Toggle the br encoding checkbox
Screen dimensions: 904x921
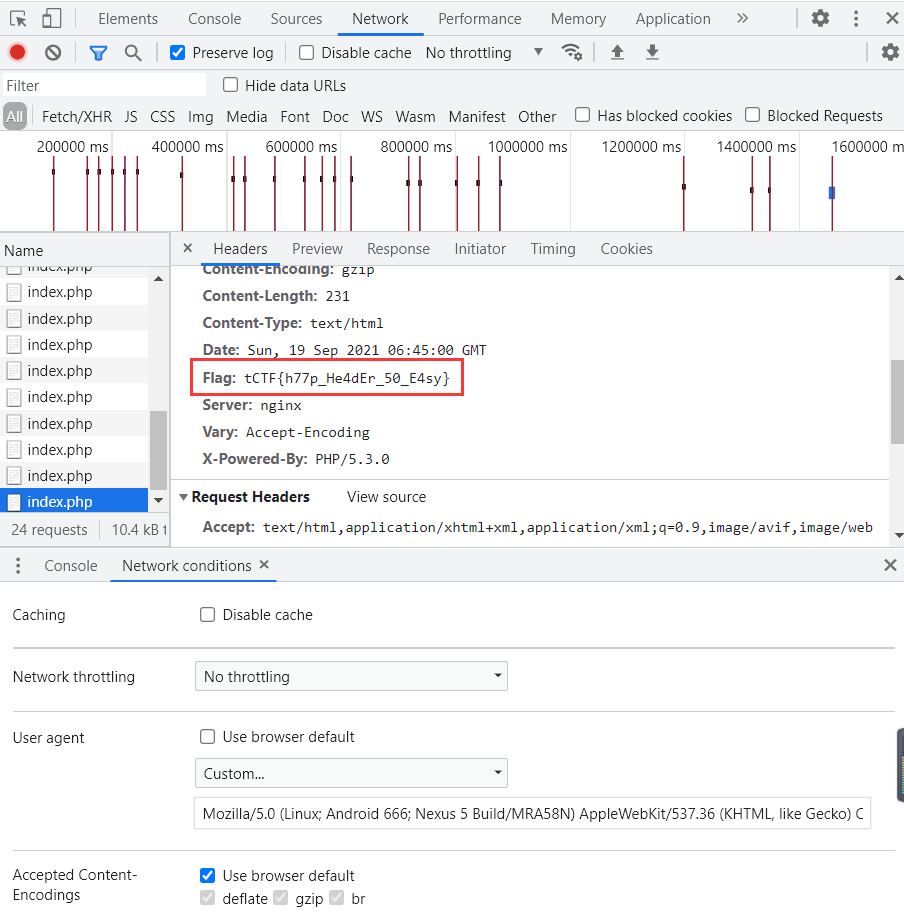(x=337, y=898)
